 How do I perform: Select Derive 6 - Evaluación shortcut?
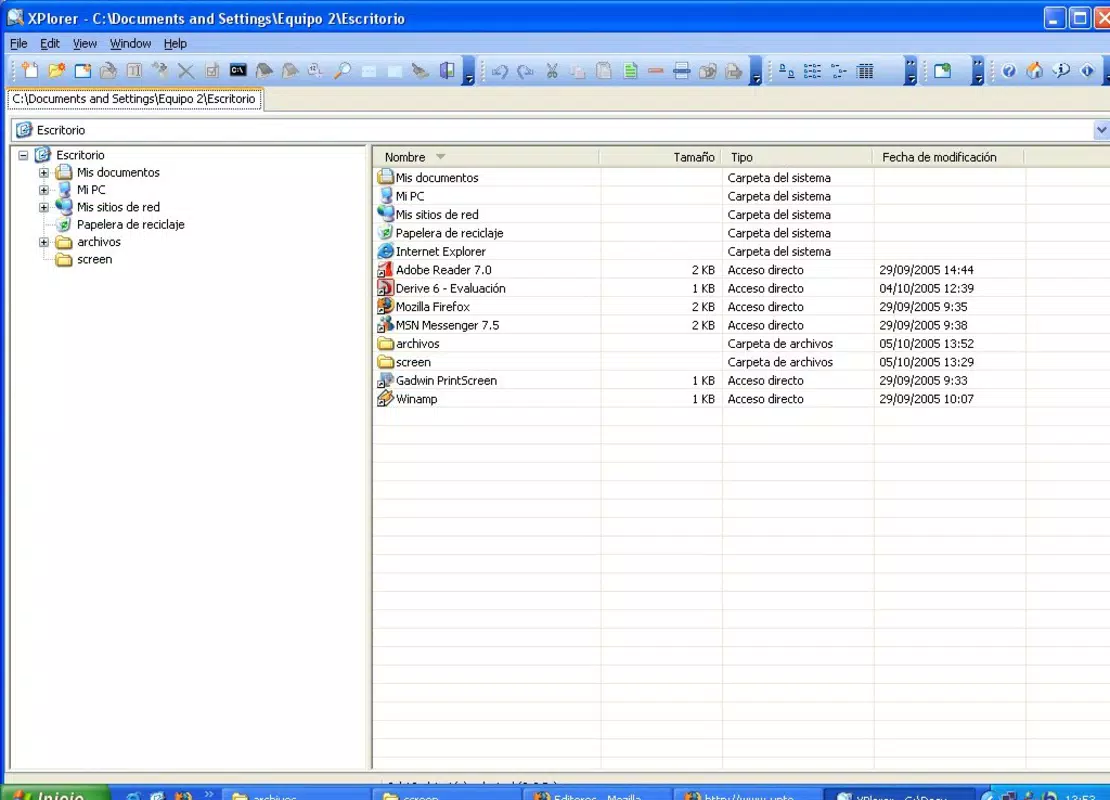[x=450, y=288]
